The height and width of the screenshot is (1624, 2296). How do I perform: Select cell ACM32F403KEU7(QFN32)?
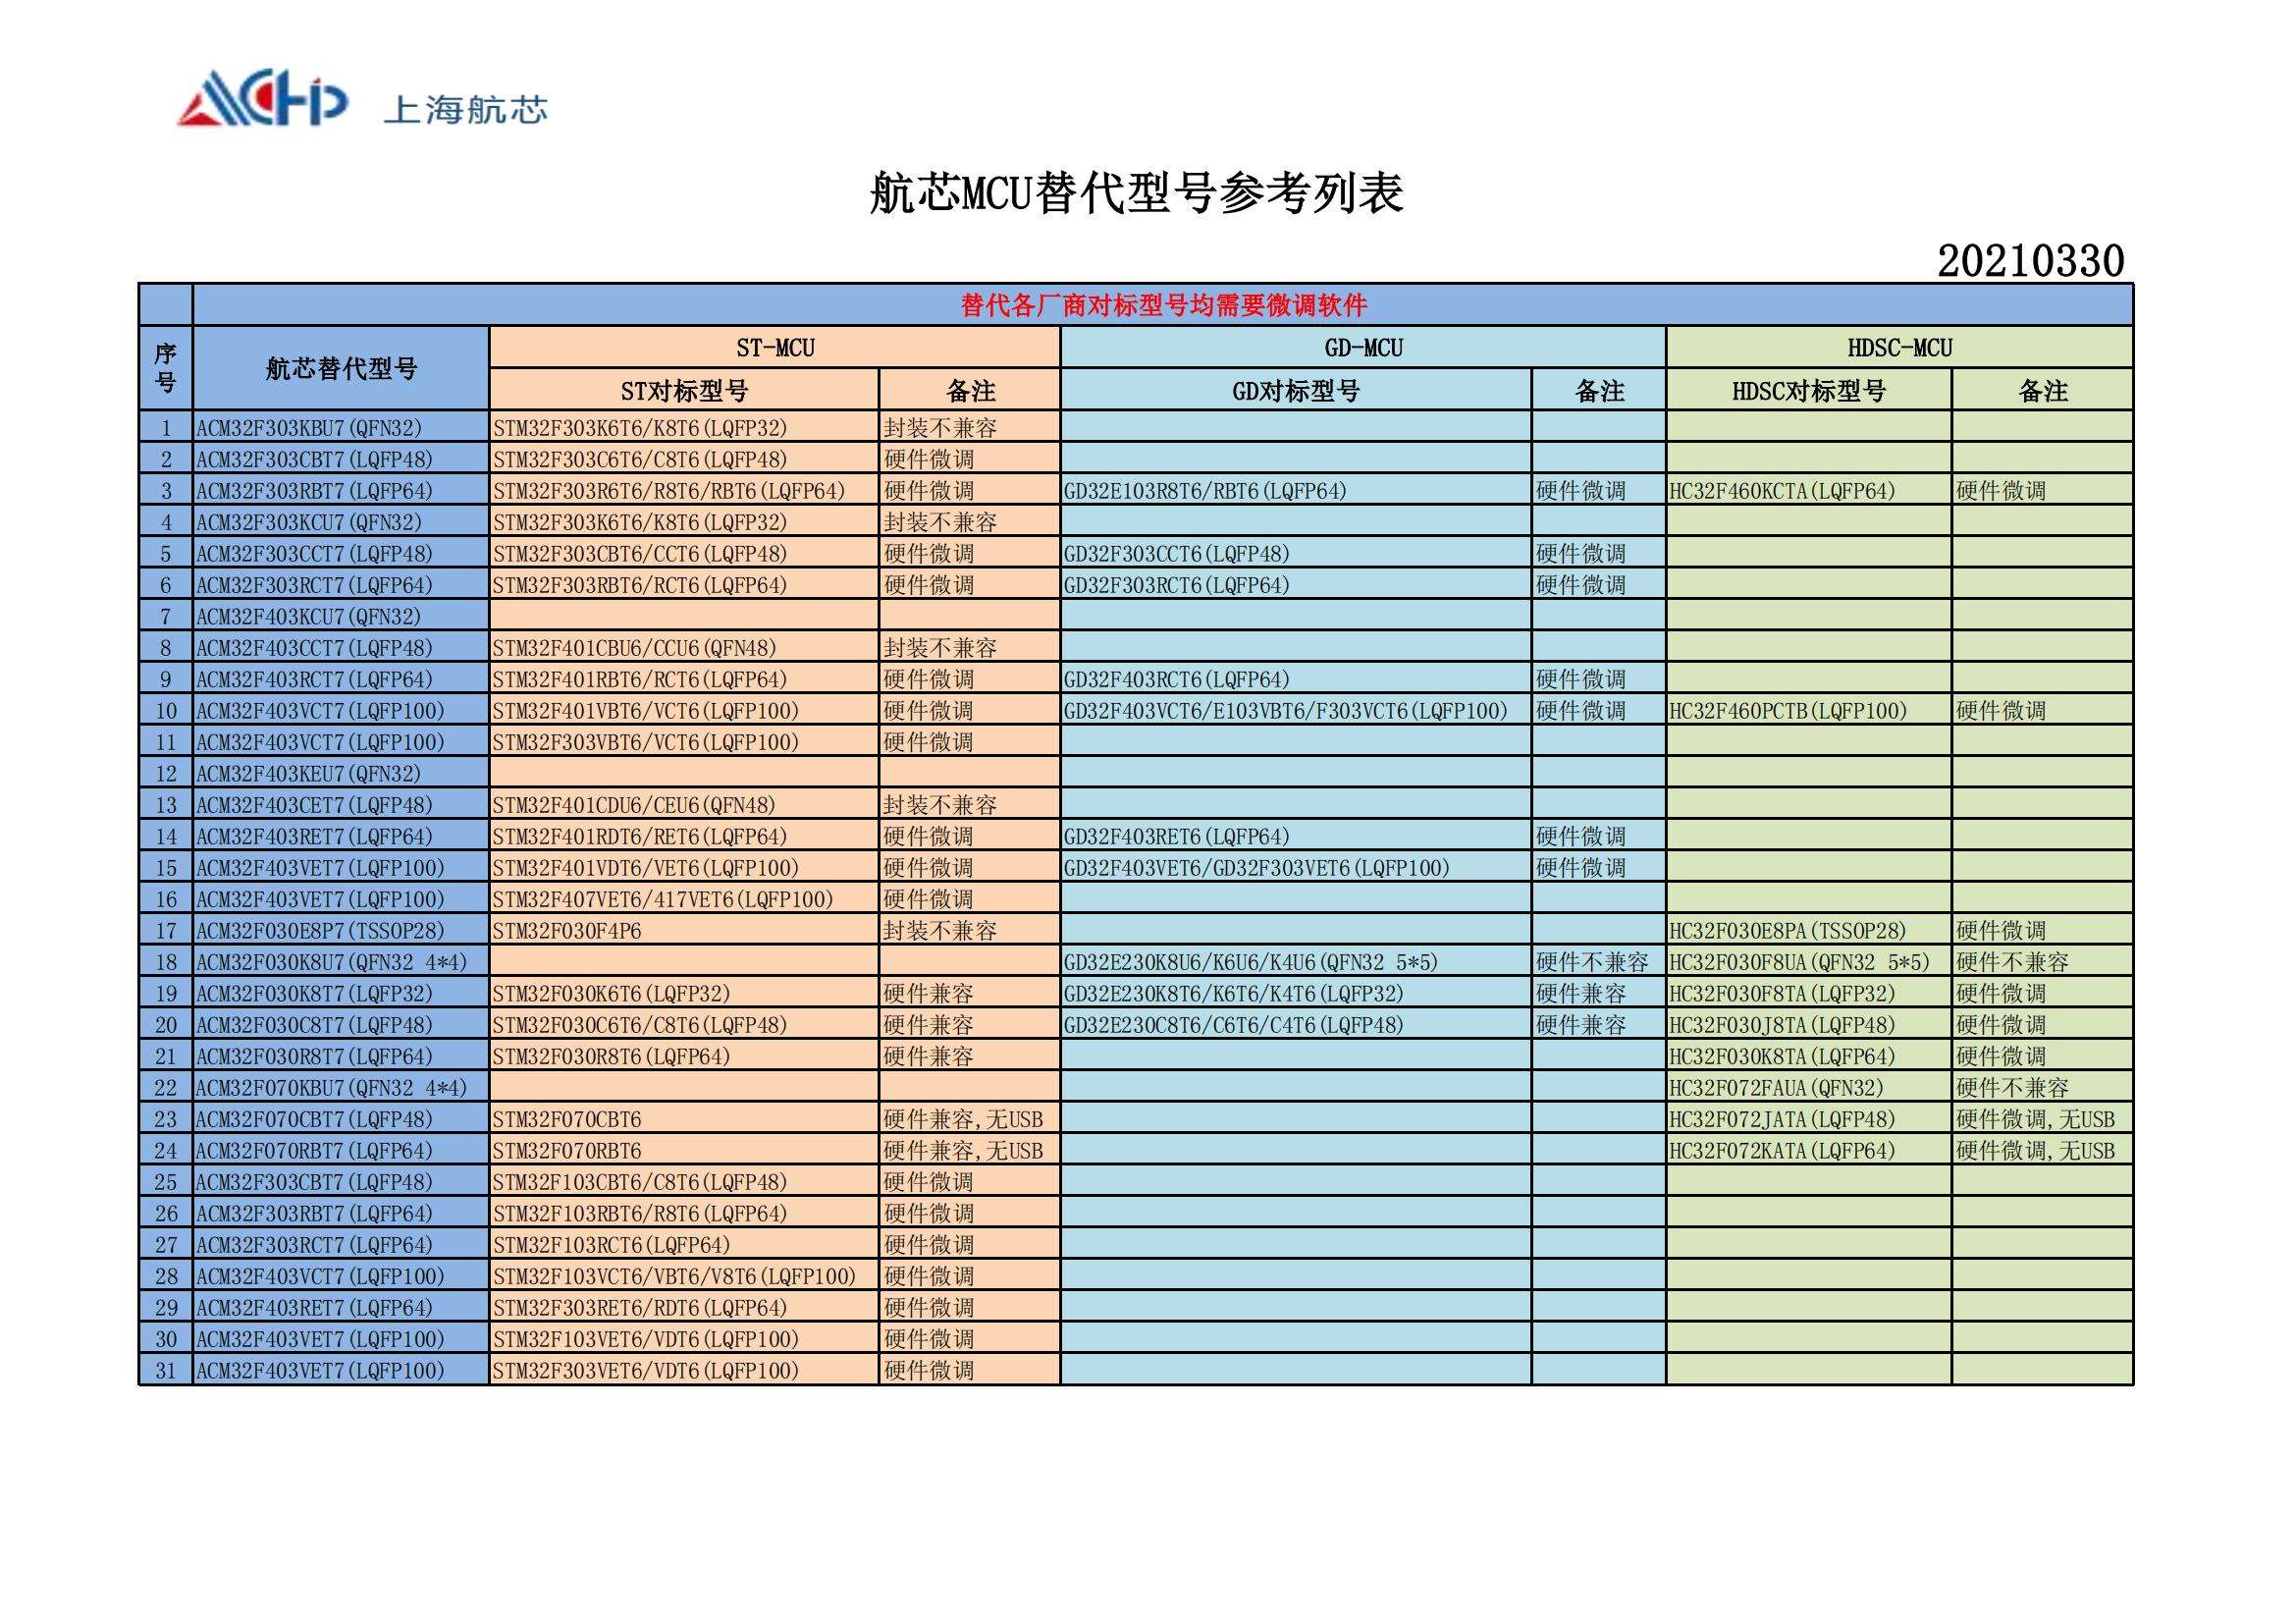click(x=341, y=773)
